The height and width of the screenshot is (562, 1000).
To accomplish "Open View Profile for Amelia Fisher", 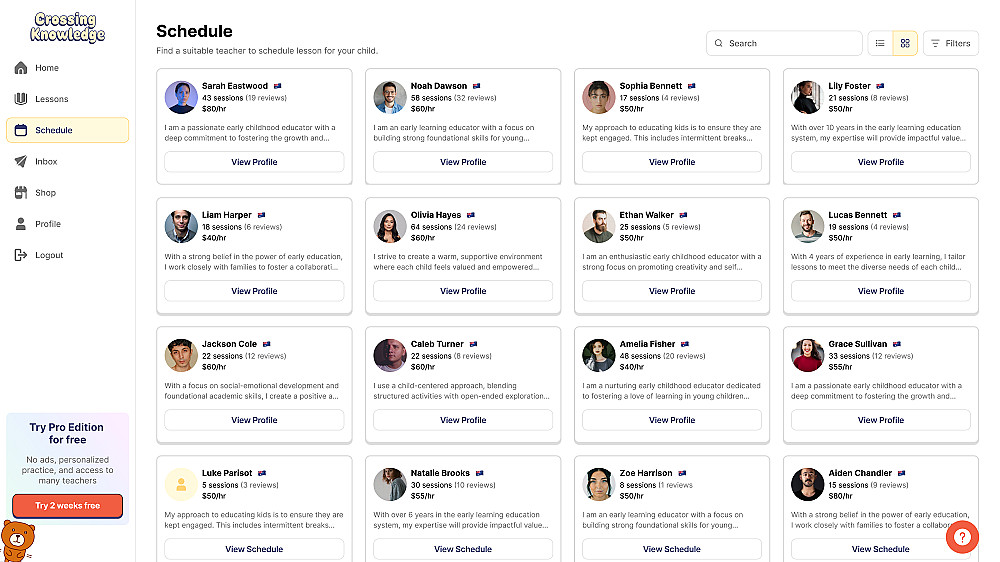I will coord(672,420).
